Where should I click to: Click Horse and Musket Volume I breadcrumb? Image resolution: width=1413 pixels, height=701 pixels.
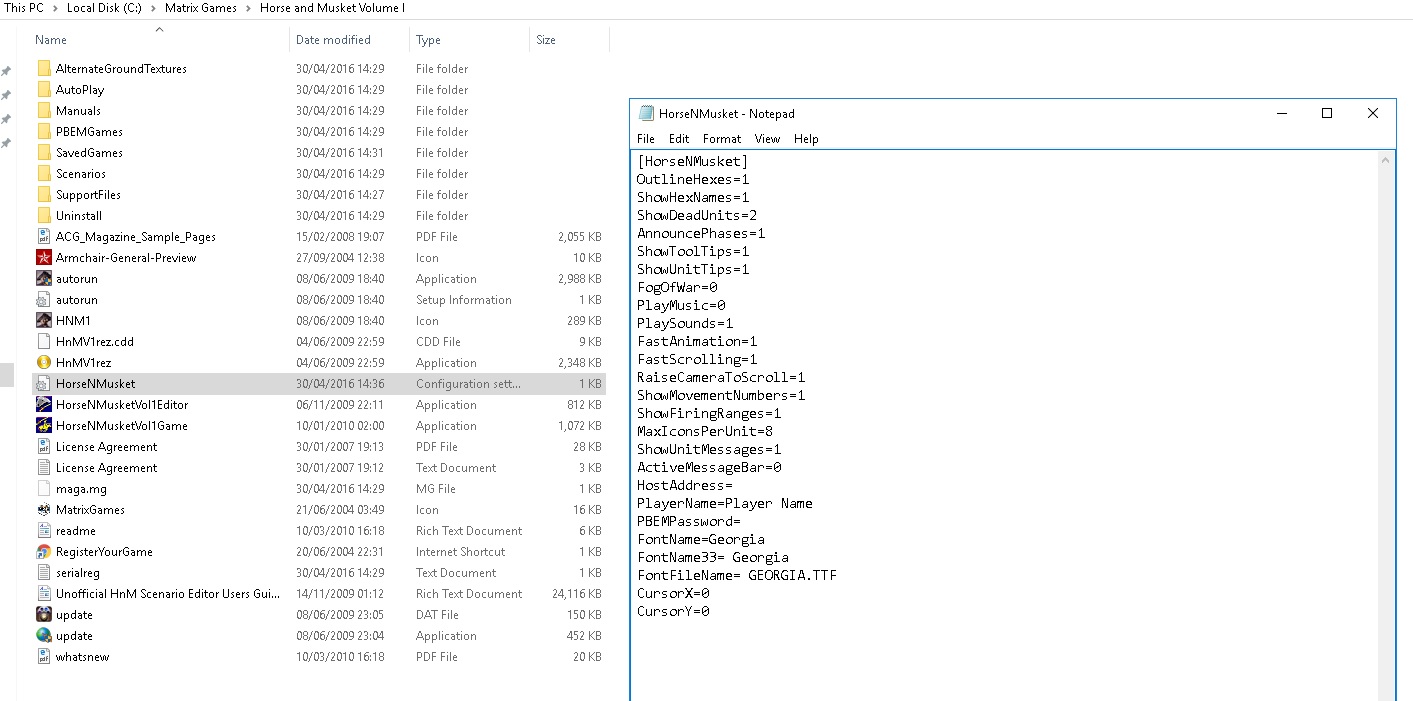(x=333, y=8)
